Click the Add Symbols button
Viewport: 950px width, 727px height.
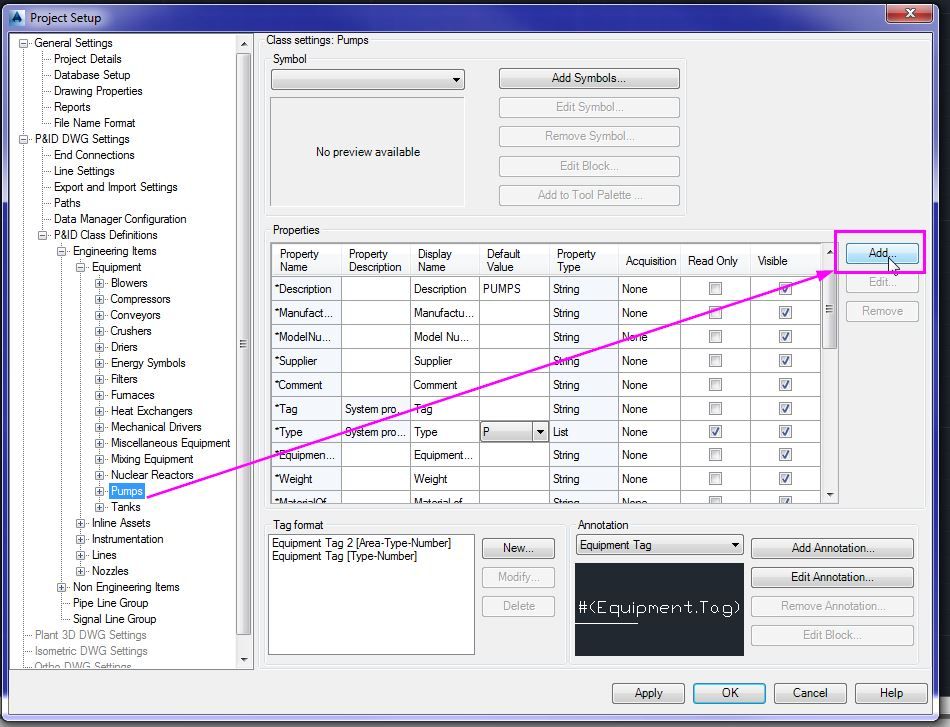point(589,78)
